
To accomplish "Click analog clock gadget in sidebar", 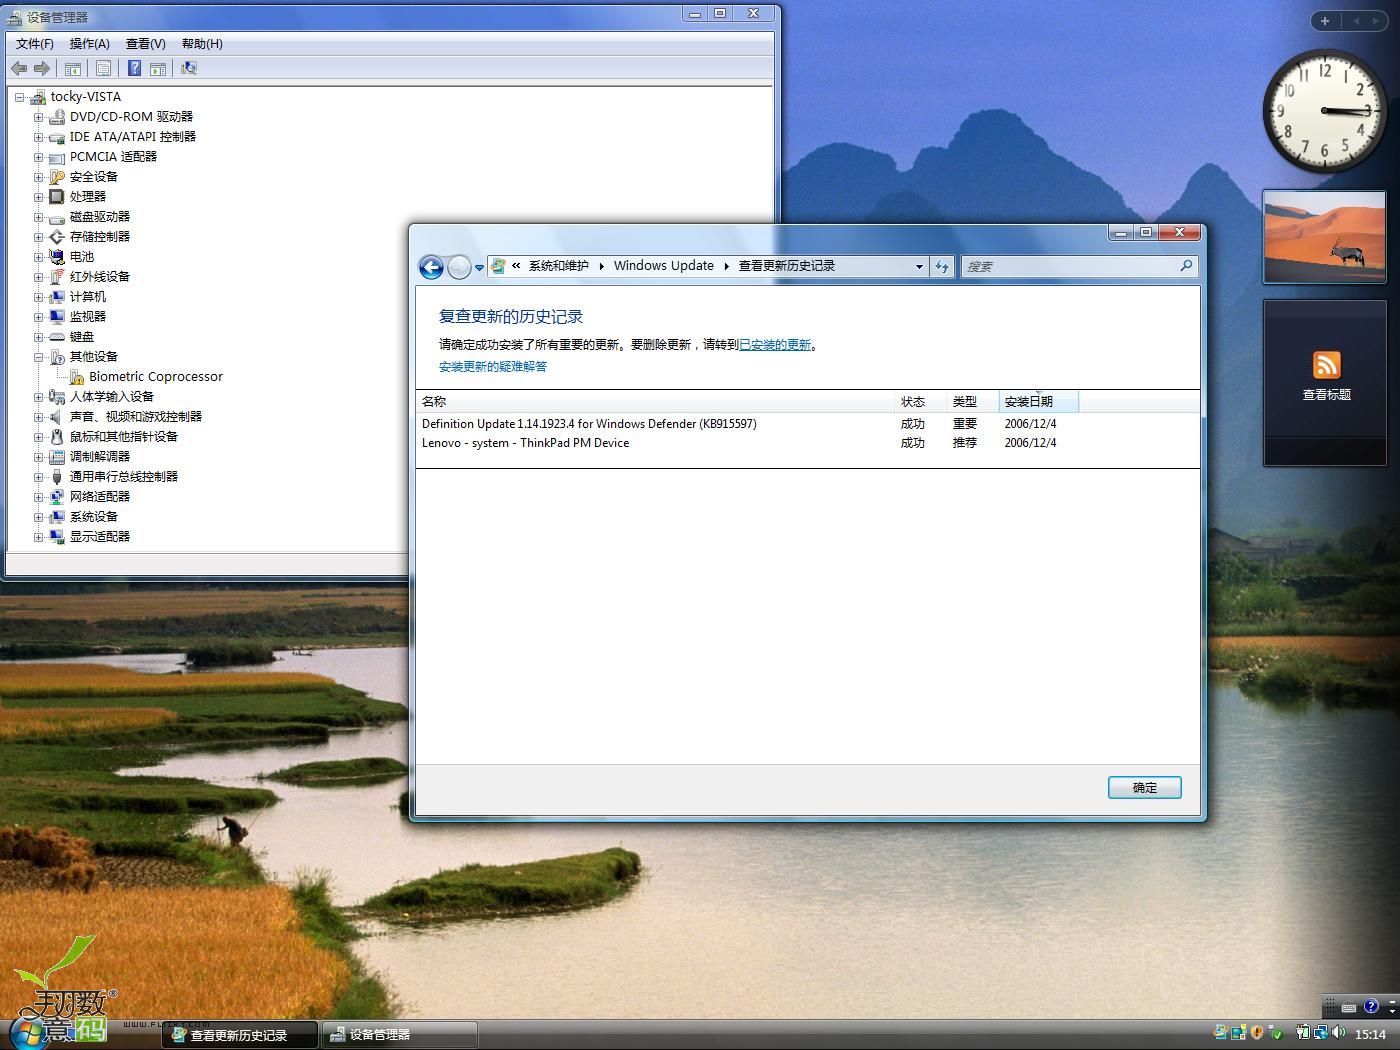I will click(1324, 111).
